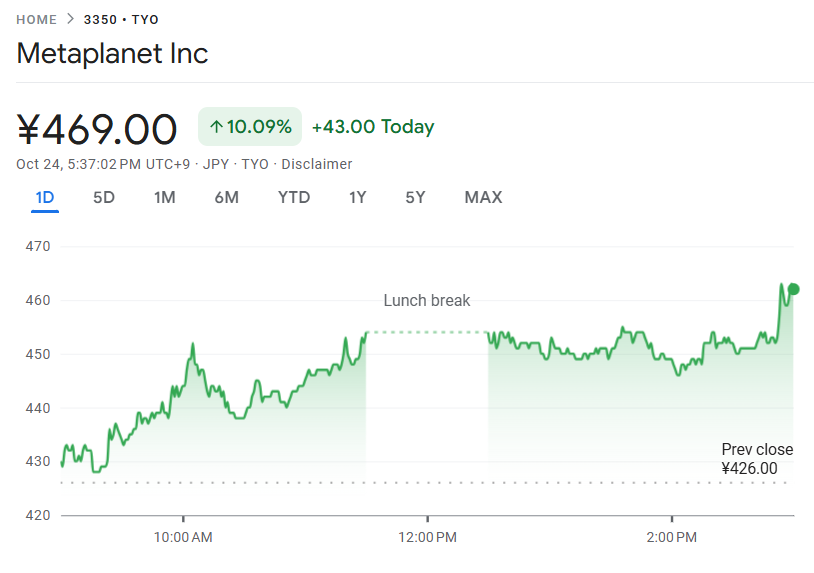Show the MAX range chart
This screenshot has height=573, width=814.
point(483,197)
